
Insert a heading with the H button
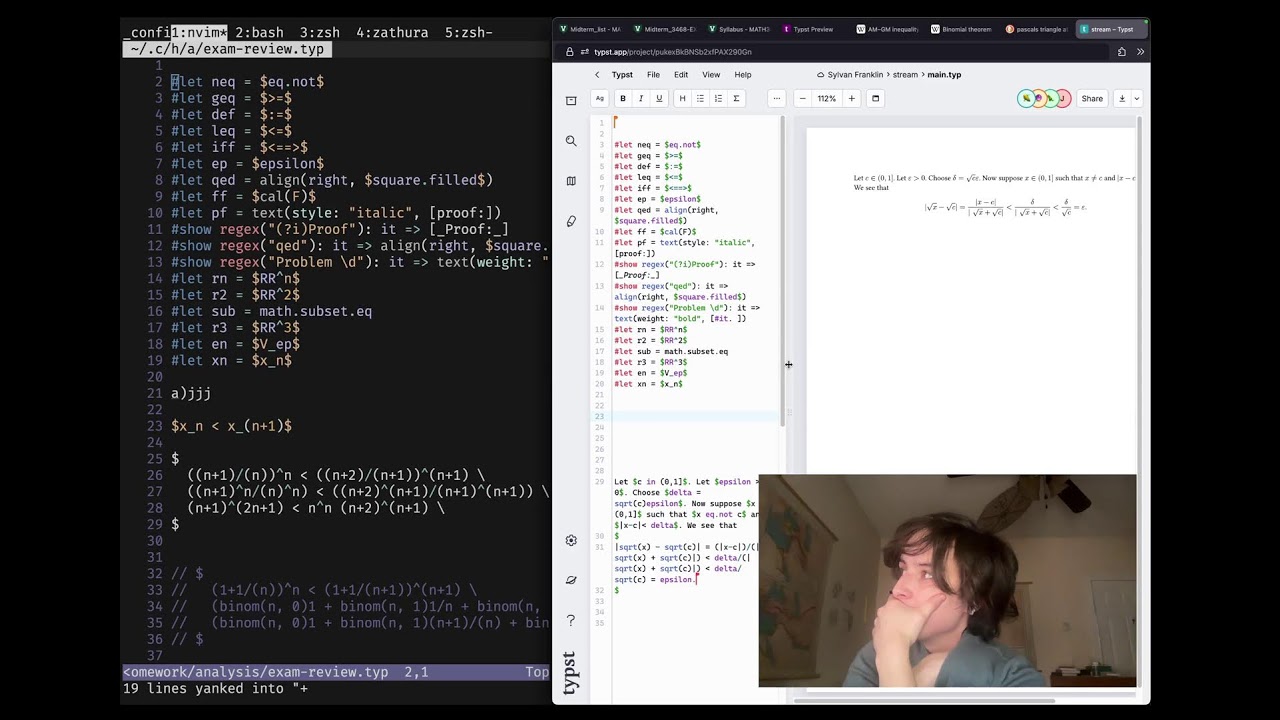(682, 98)
